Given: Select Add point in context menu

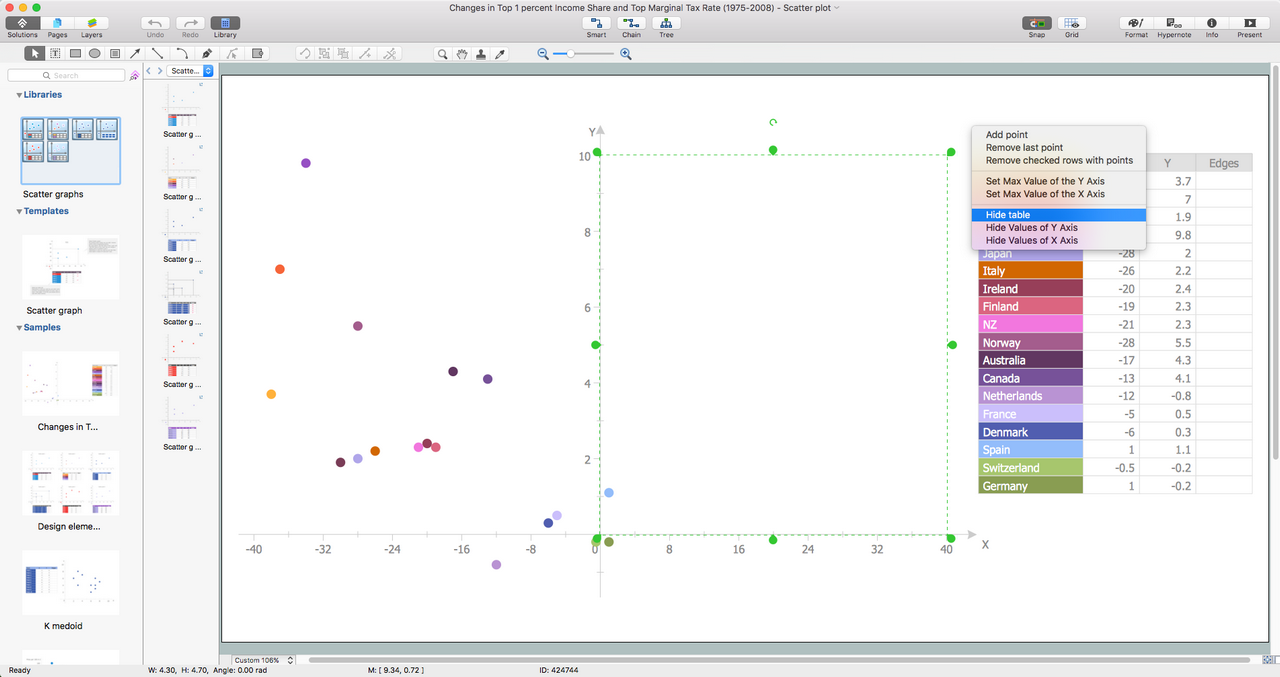Looking at the screenshot, I should (x=1006, y=135).
